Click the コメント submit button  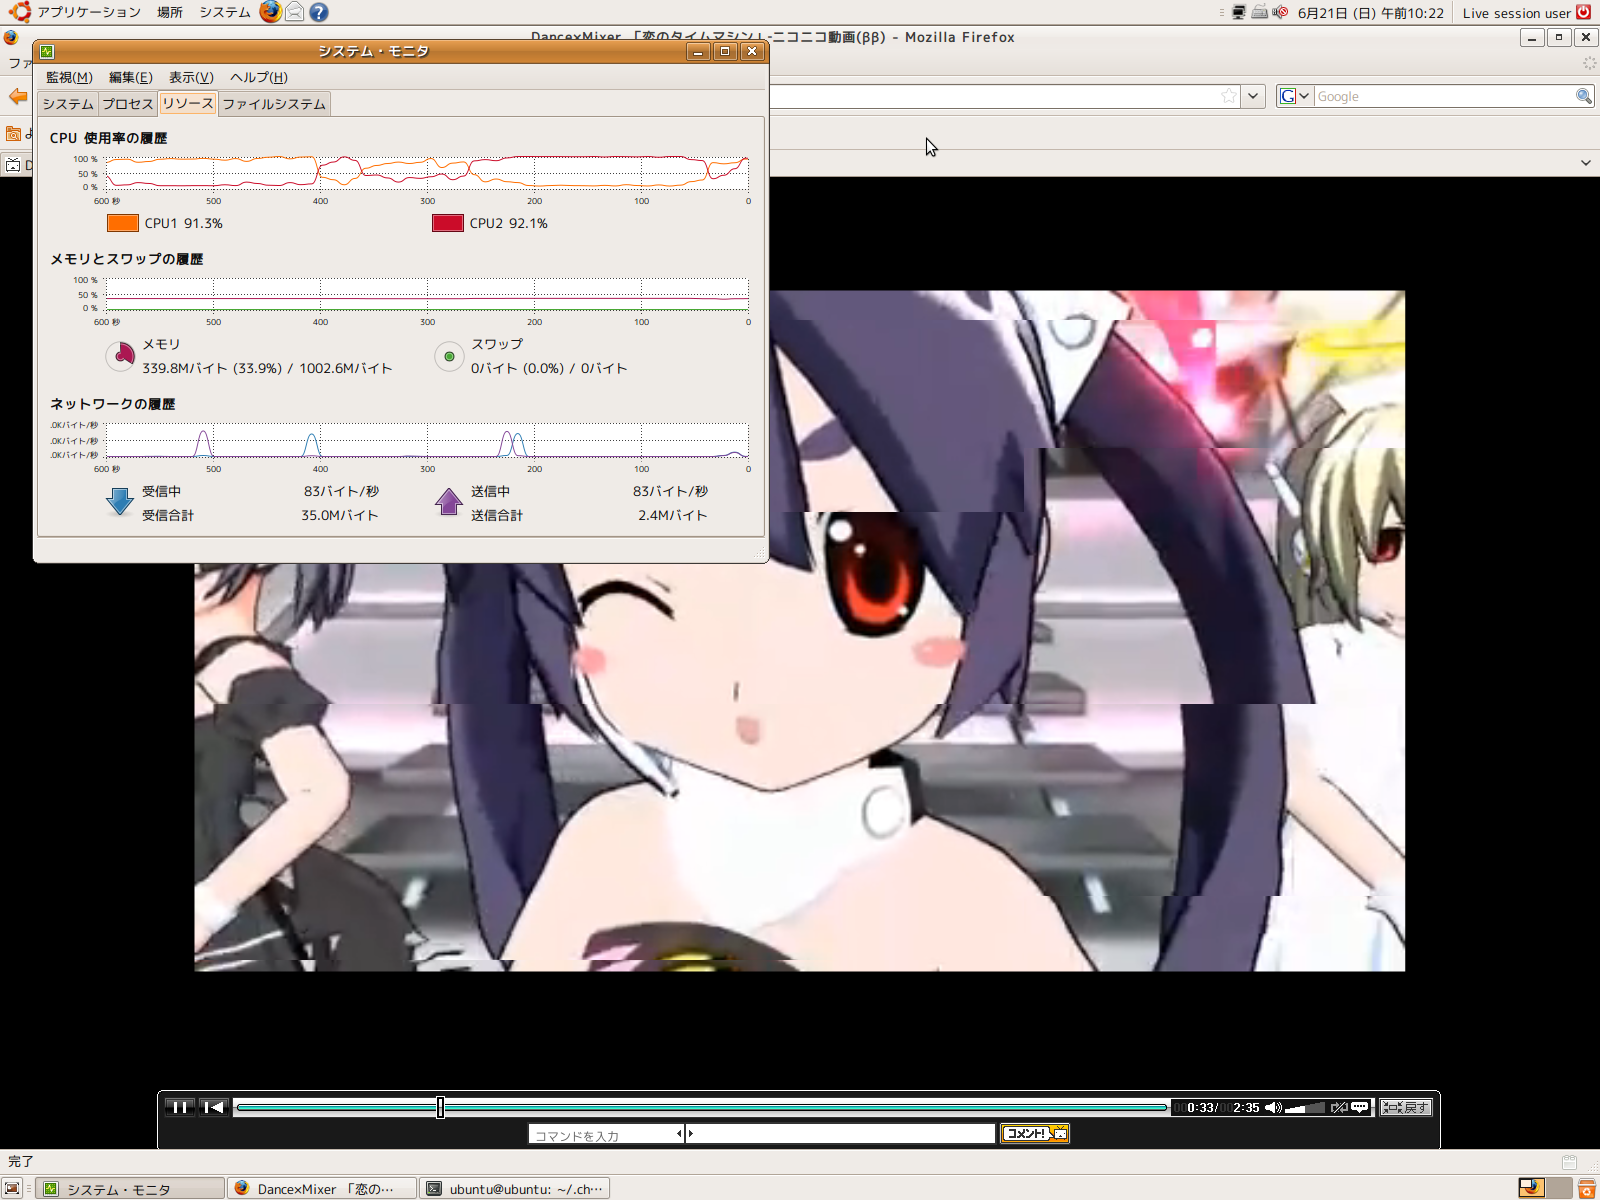(x=1035, y=1133)
